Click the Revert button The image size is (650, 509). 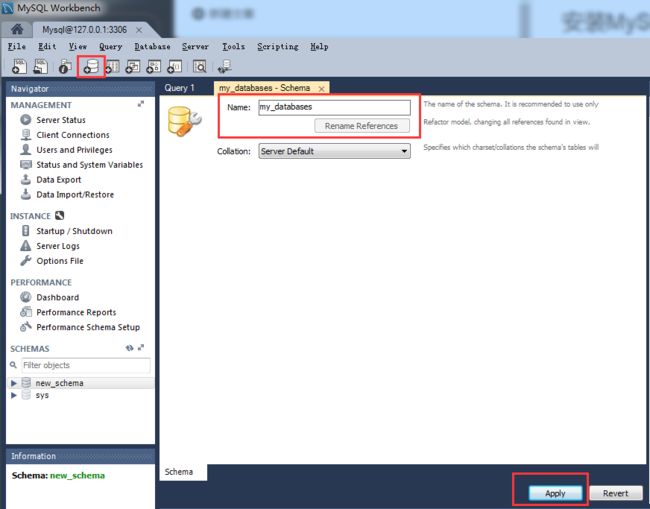616,493
